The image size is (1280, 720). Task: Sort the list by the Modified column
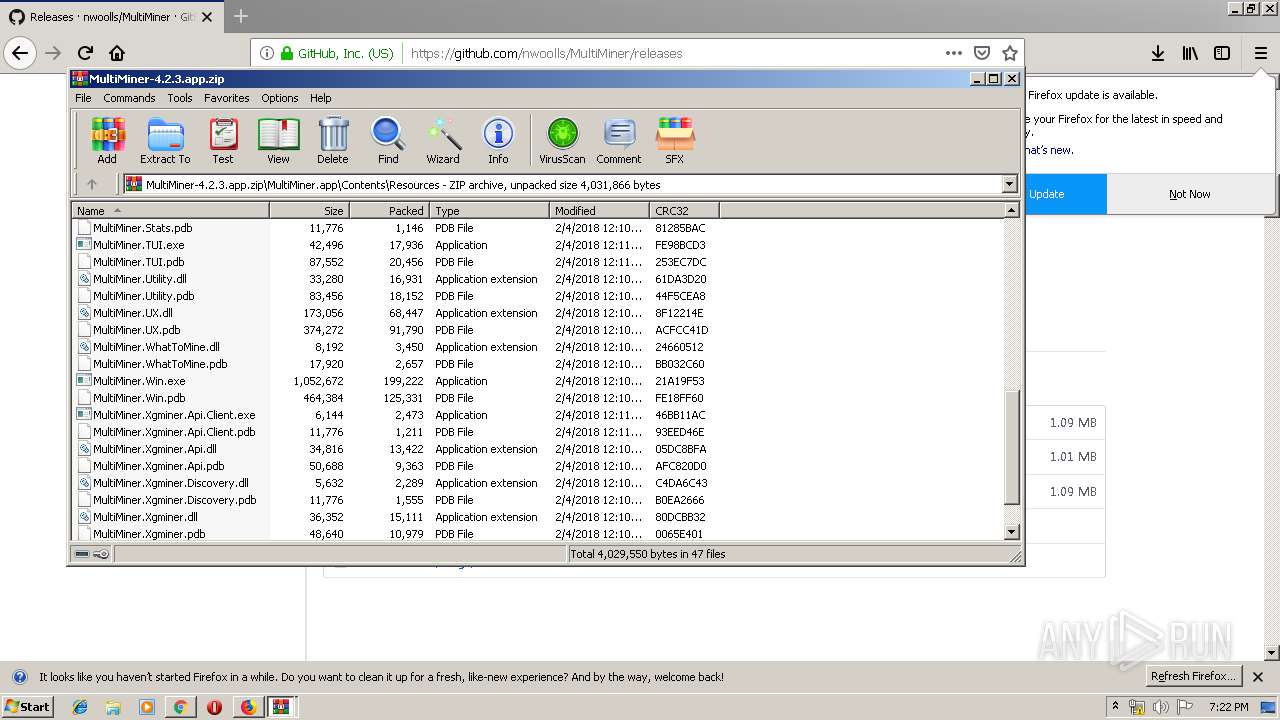click(599, 210)
